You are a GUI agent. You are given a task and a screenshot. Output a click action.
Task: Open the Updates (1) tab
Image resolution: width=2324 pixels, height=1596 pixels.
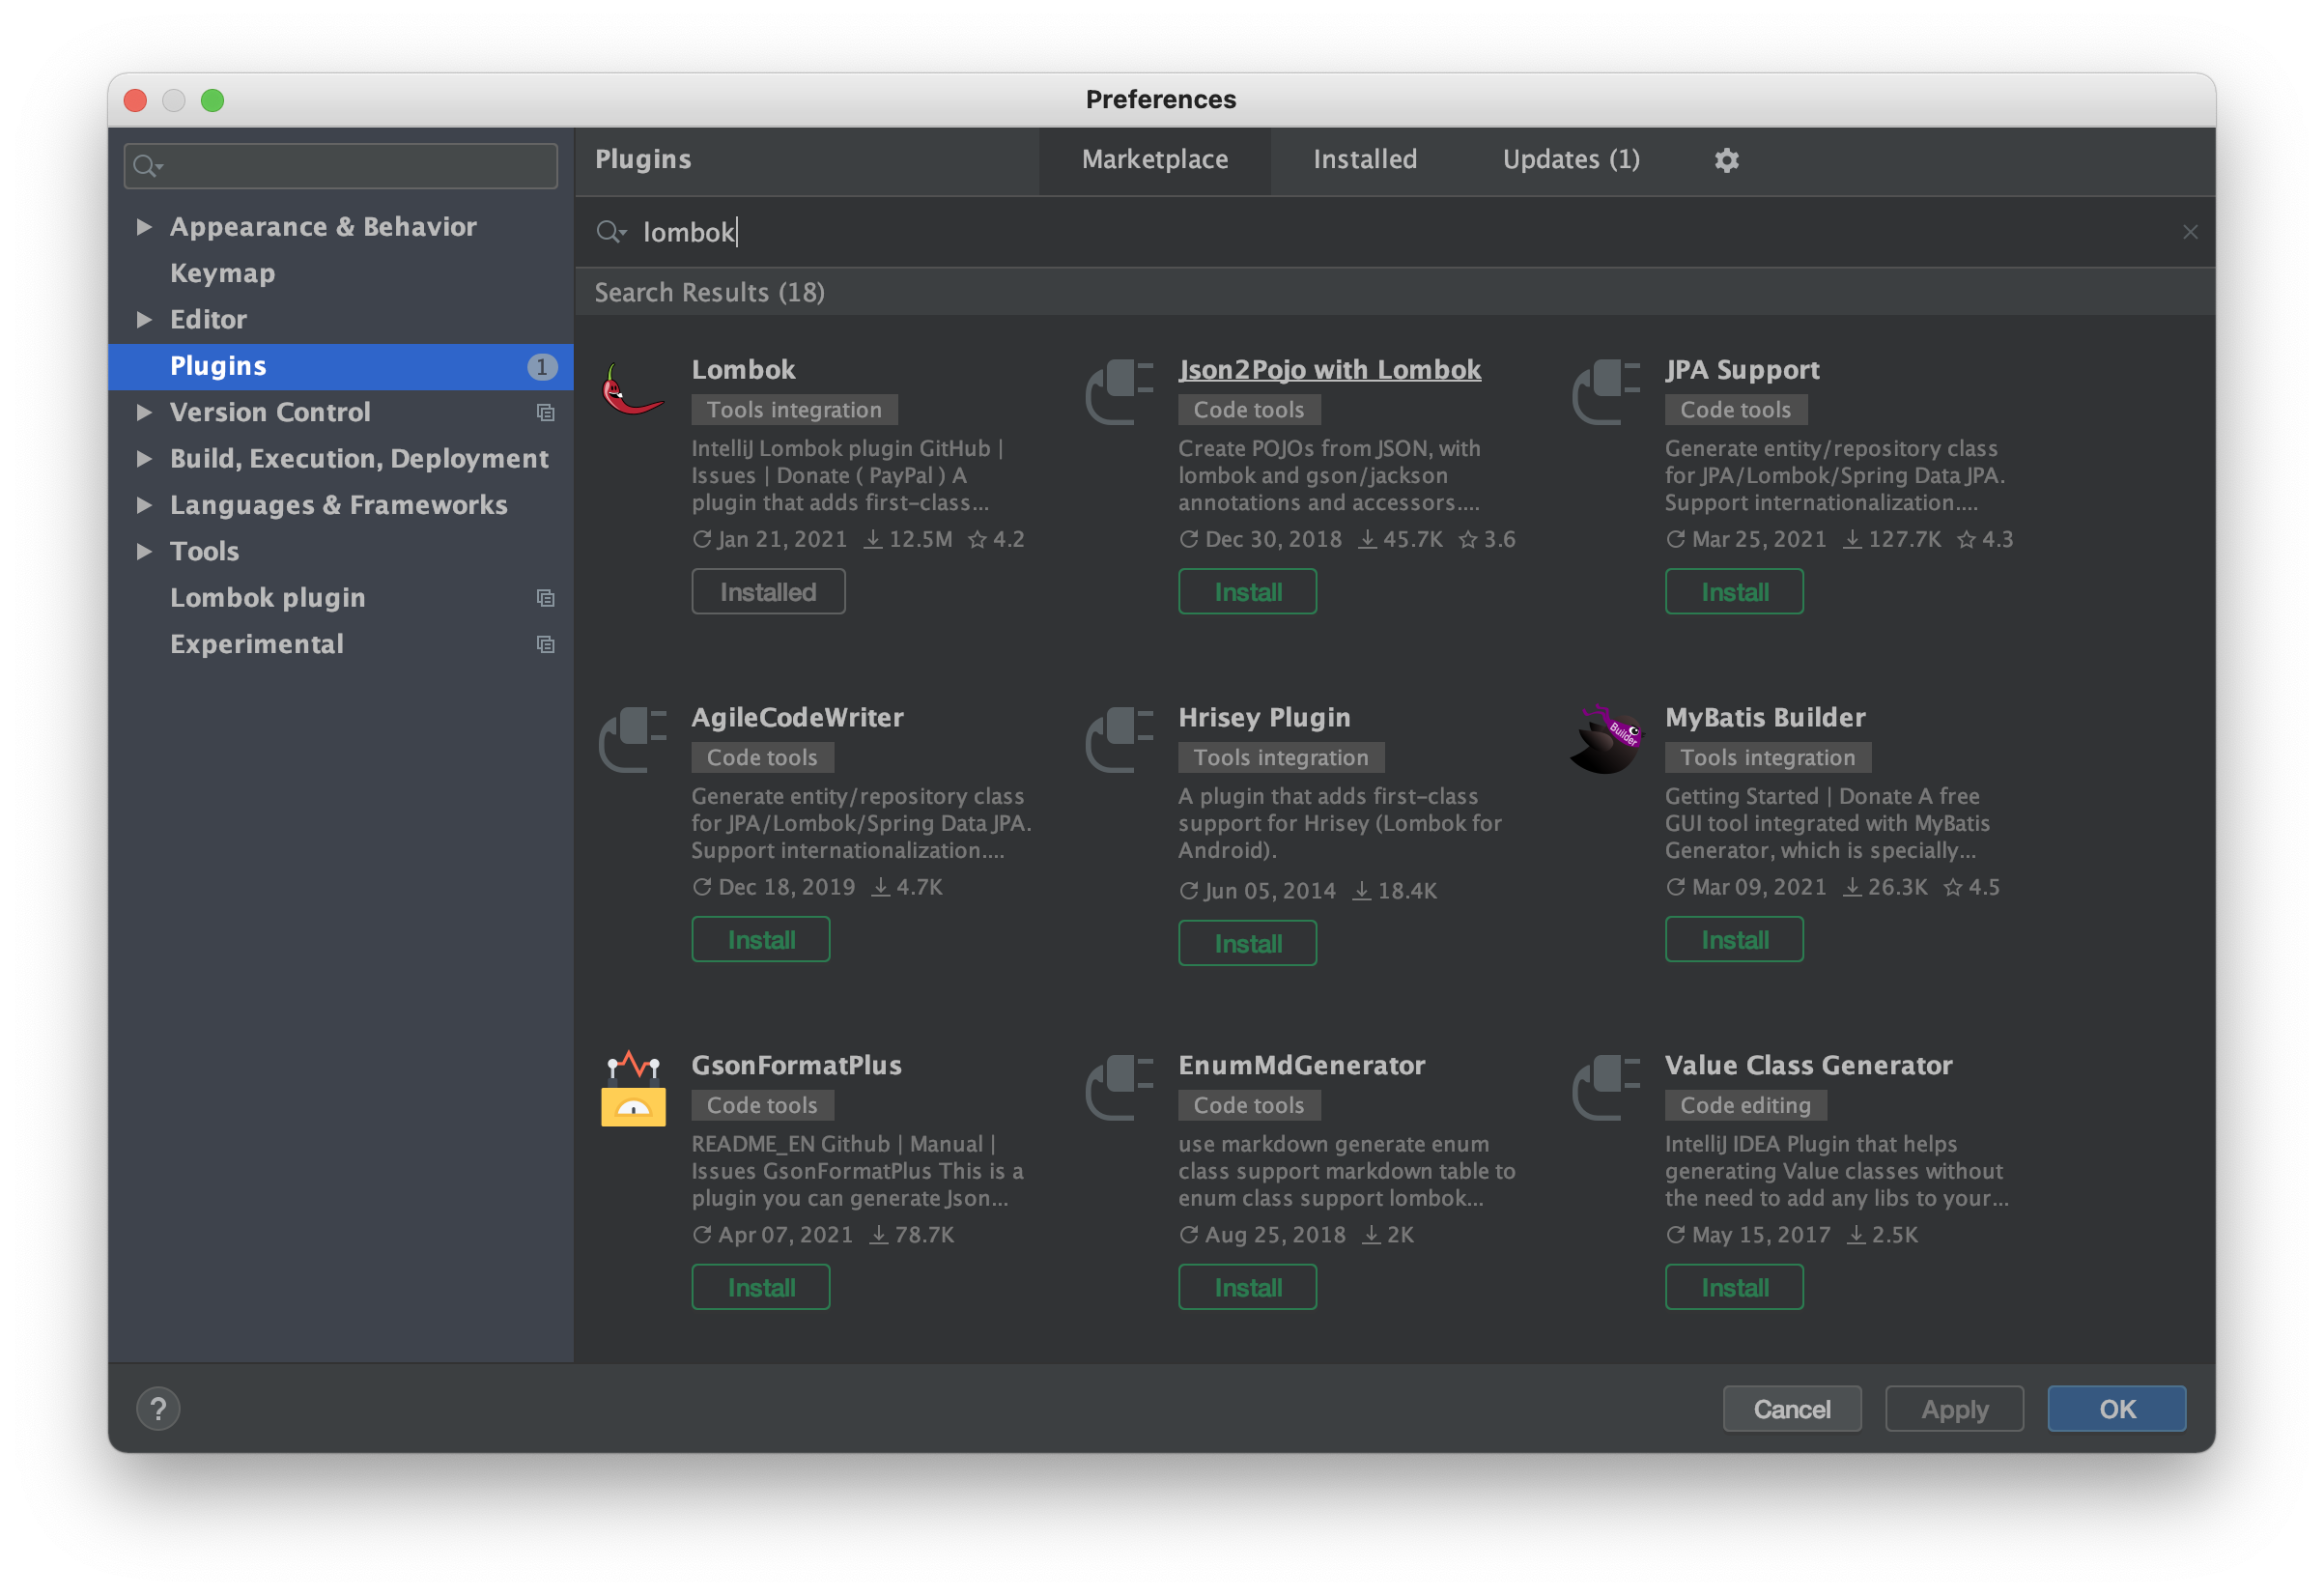click(1570, 159)
